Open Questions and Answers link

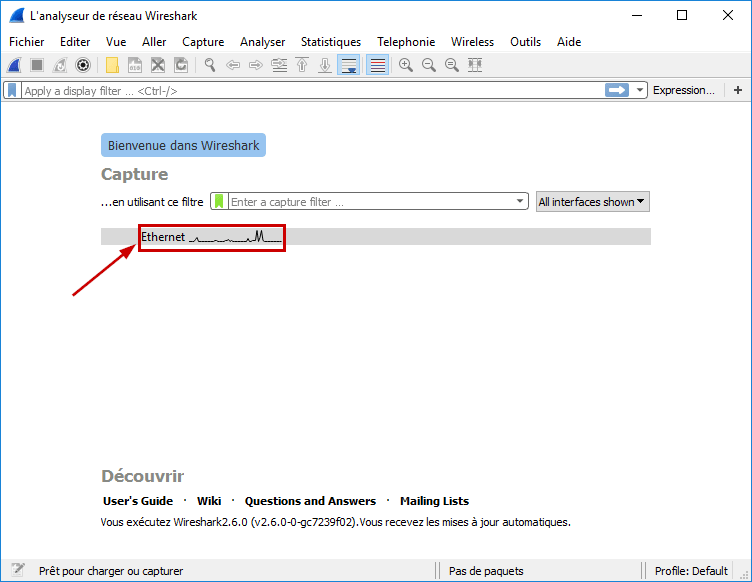click(310, 501)
